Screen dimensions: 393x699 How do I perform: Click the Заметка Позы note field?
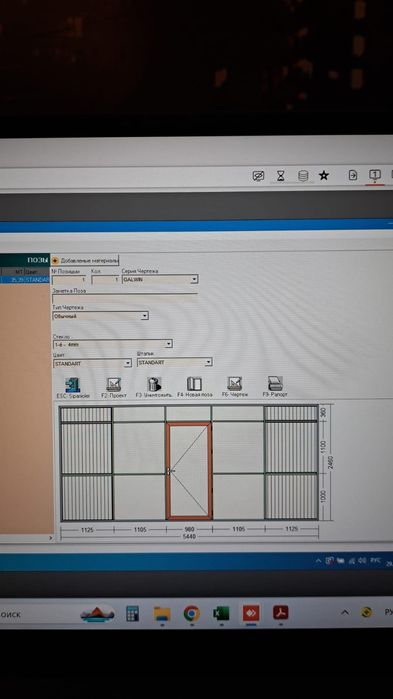coord(125,298)
